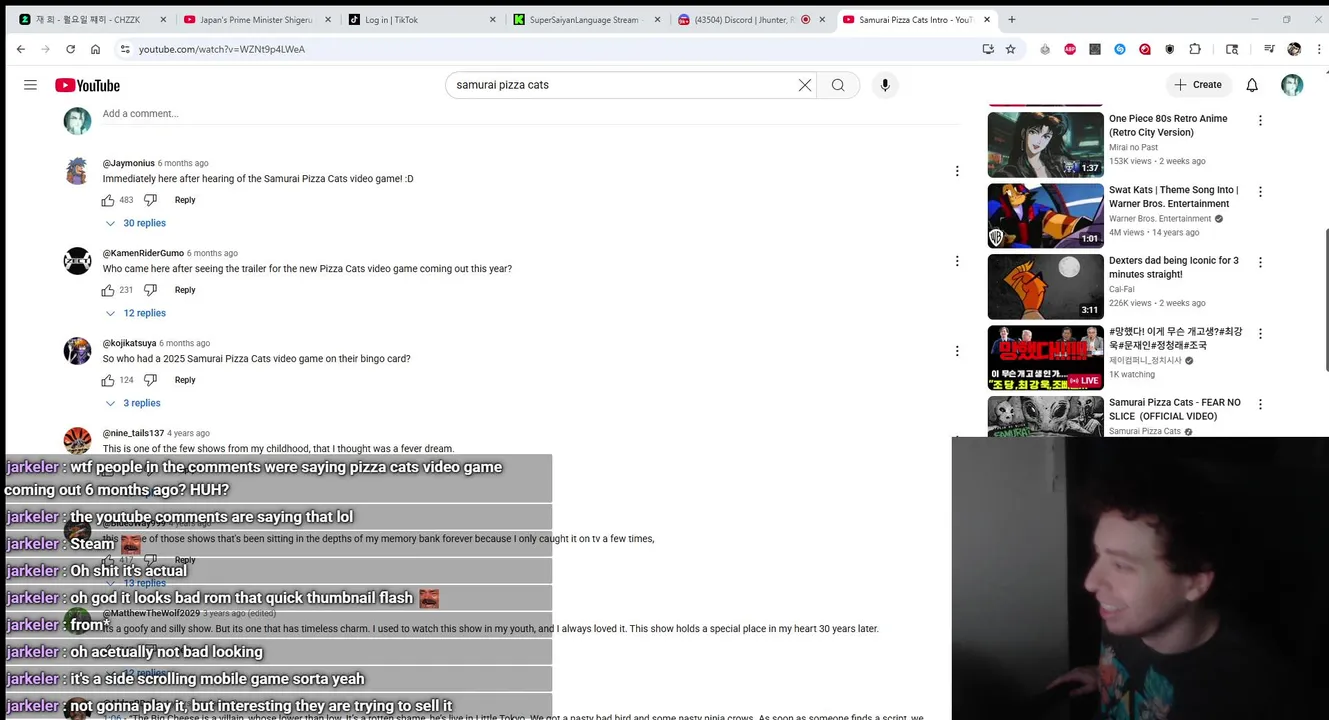Open options menu for @Jaymonius comment
Viewport: 1329px width, 720px height.
coord(957,171)
